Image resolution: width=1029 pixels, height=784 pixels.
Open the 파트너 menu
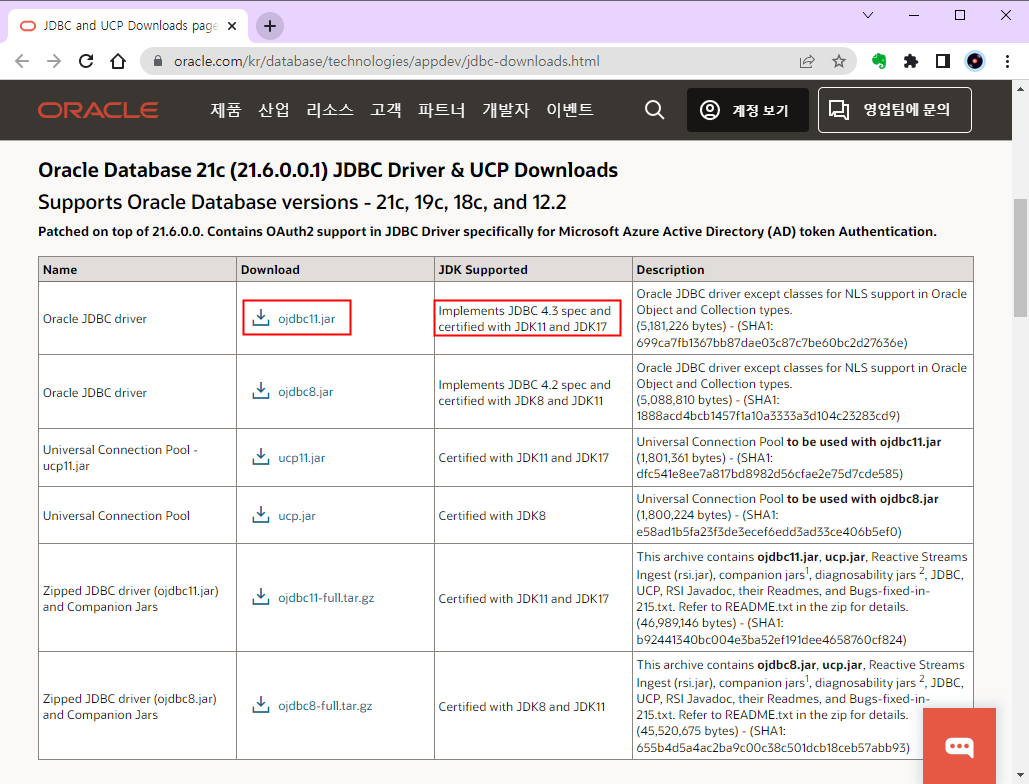click(442, 110)
